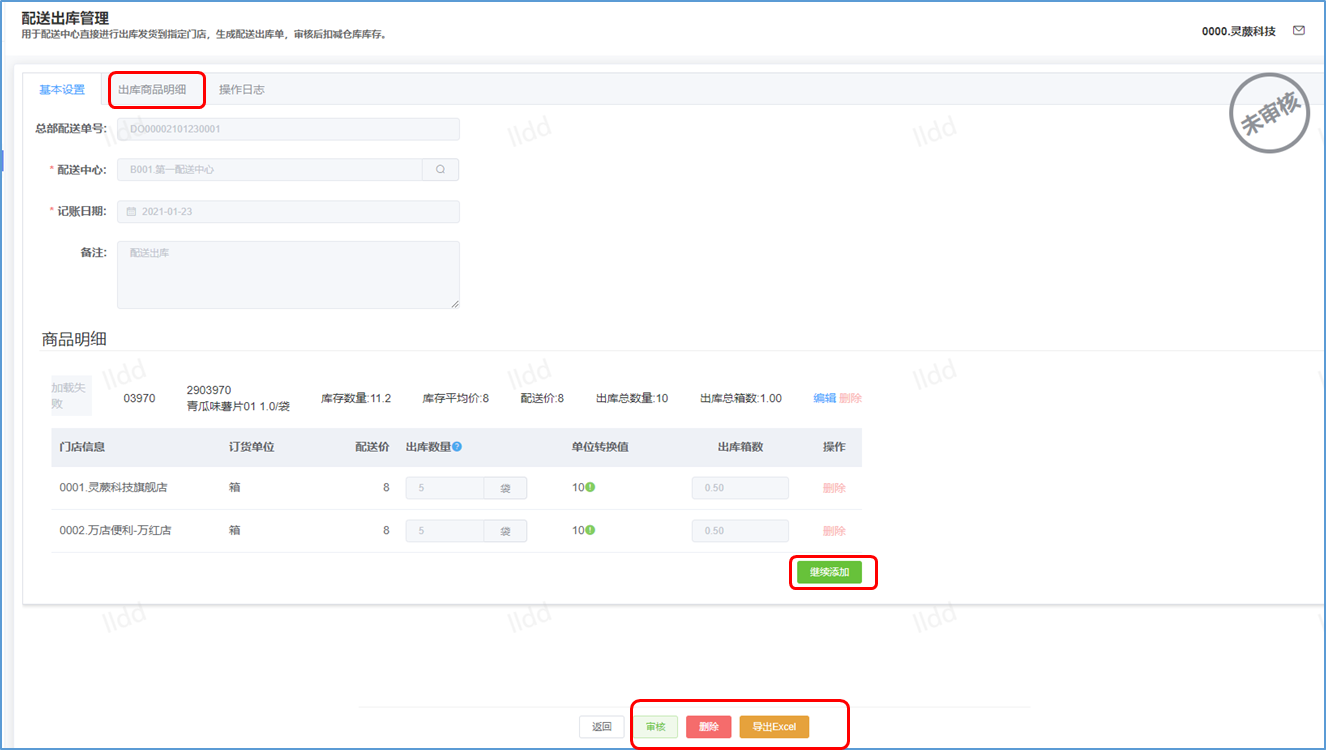Screen dimensions: 1326x750
Task: Click the 门店信息 column header
Action: coord(82,447)
